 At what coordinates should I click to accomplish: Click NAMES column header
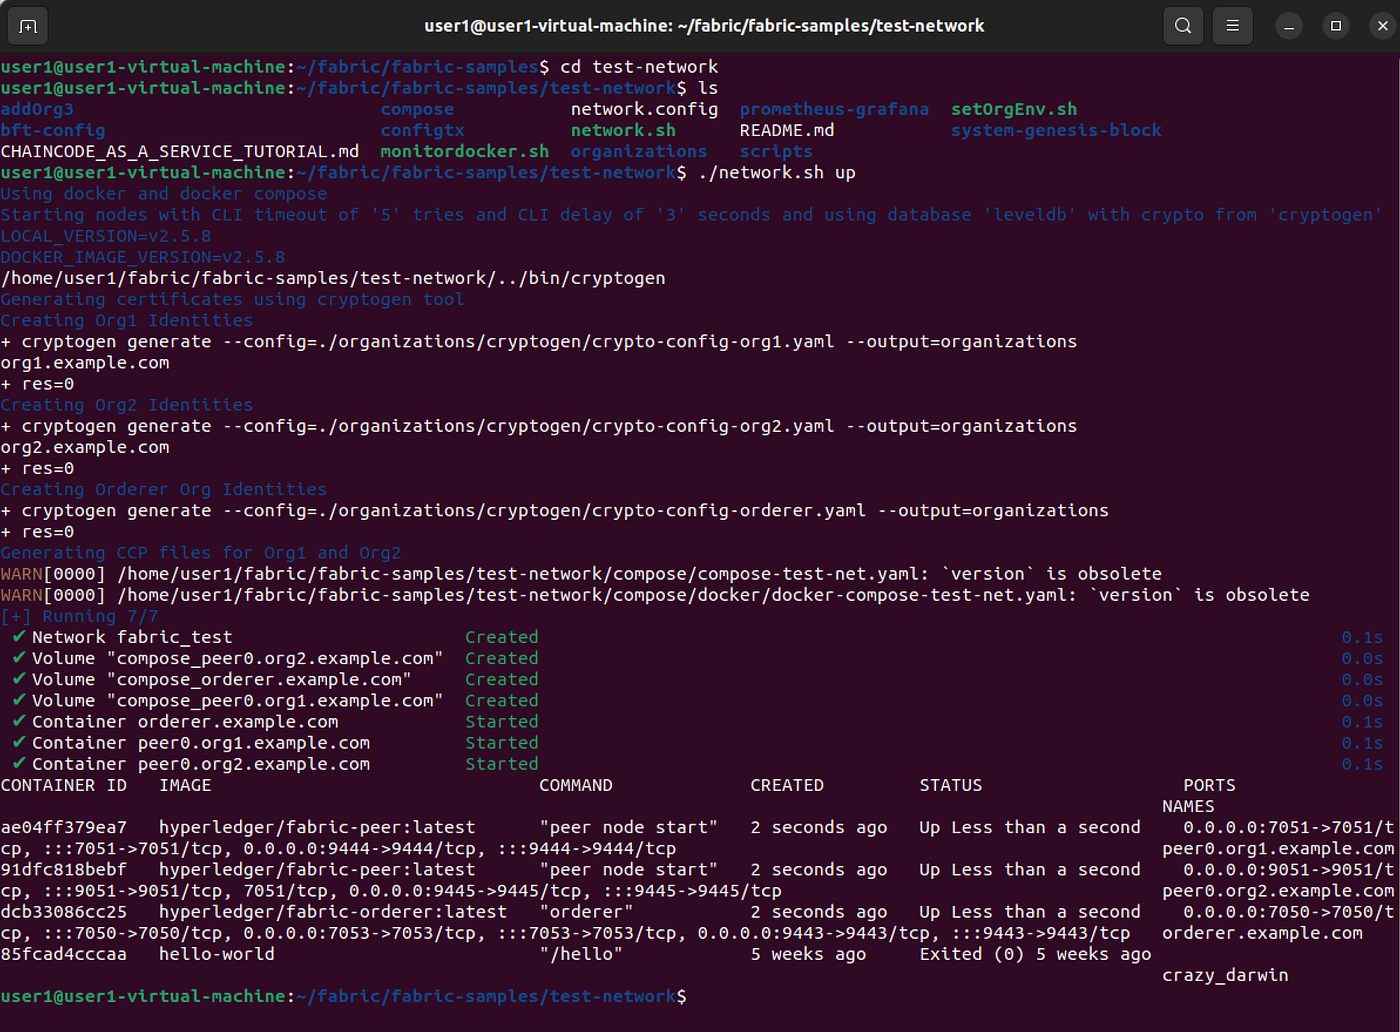point(1189,806)
